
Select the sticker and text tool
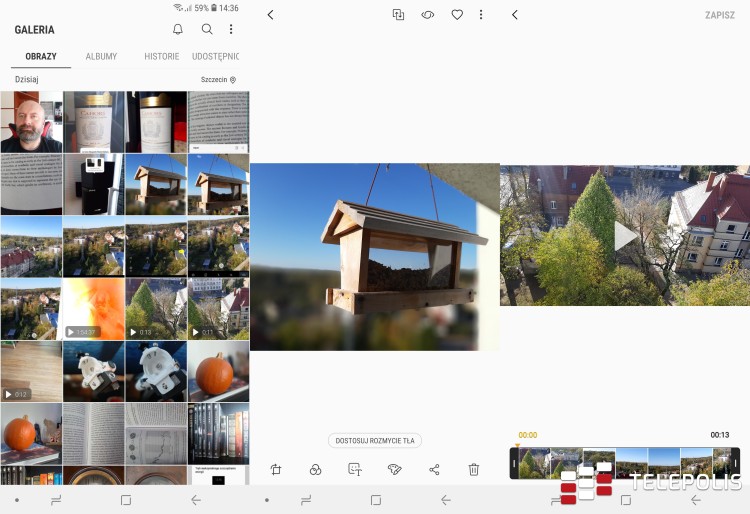pyautogui.click(x=354, y=469)
